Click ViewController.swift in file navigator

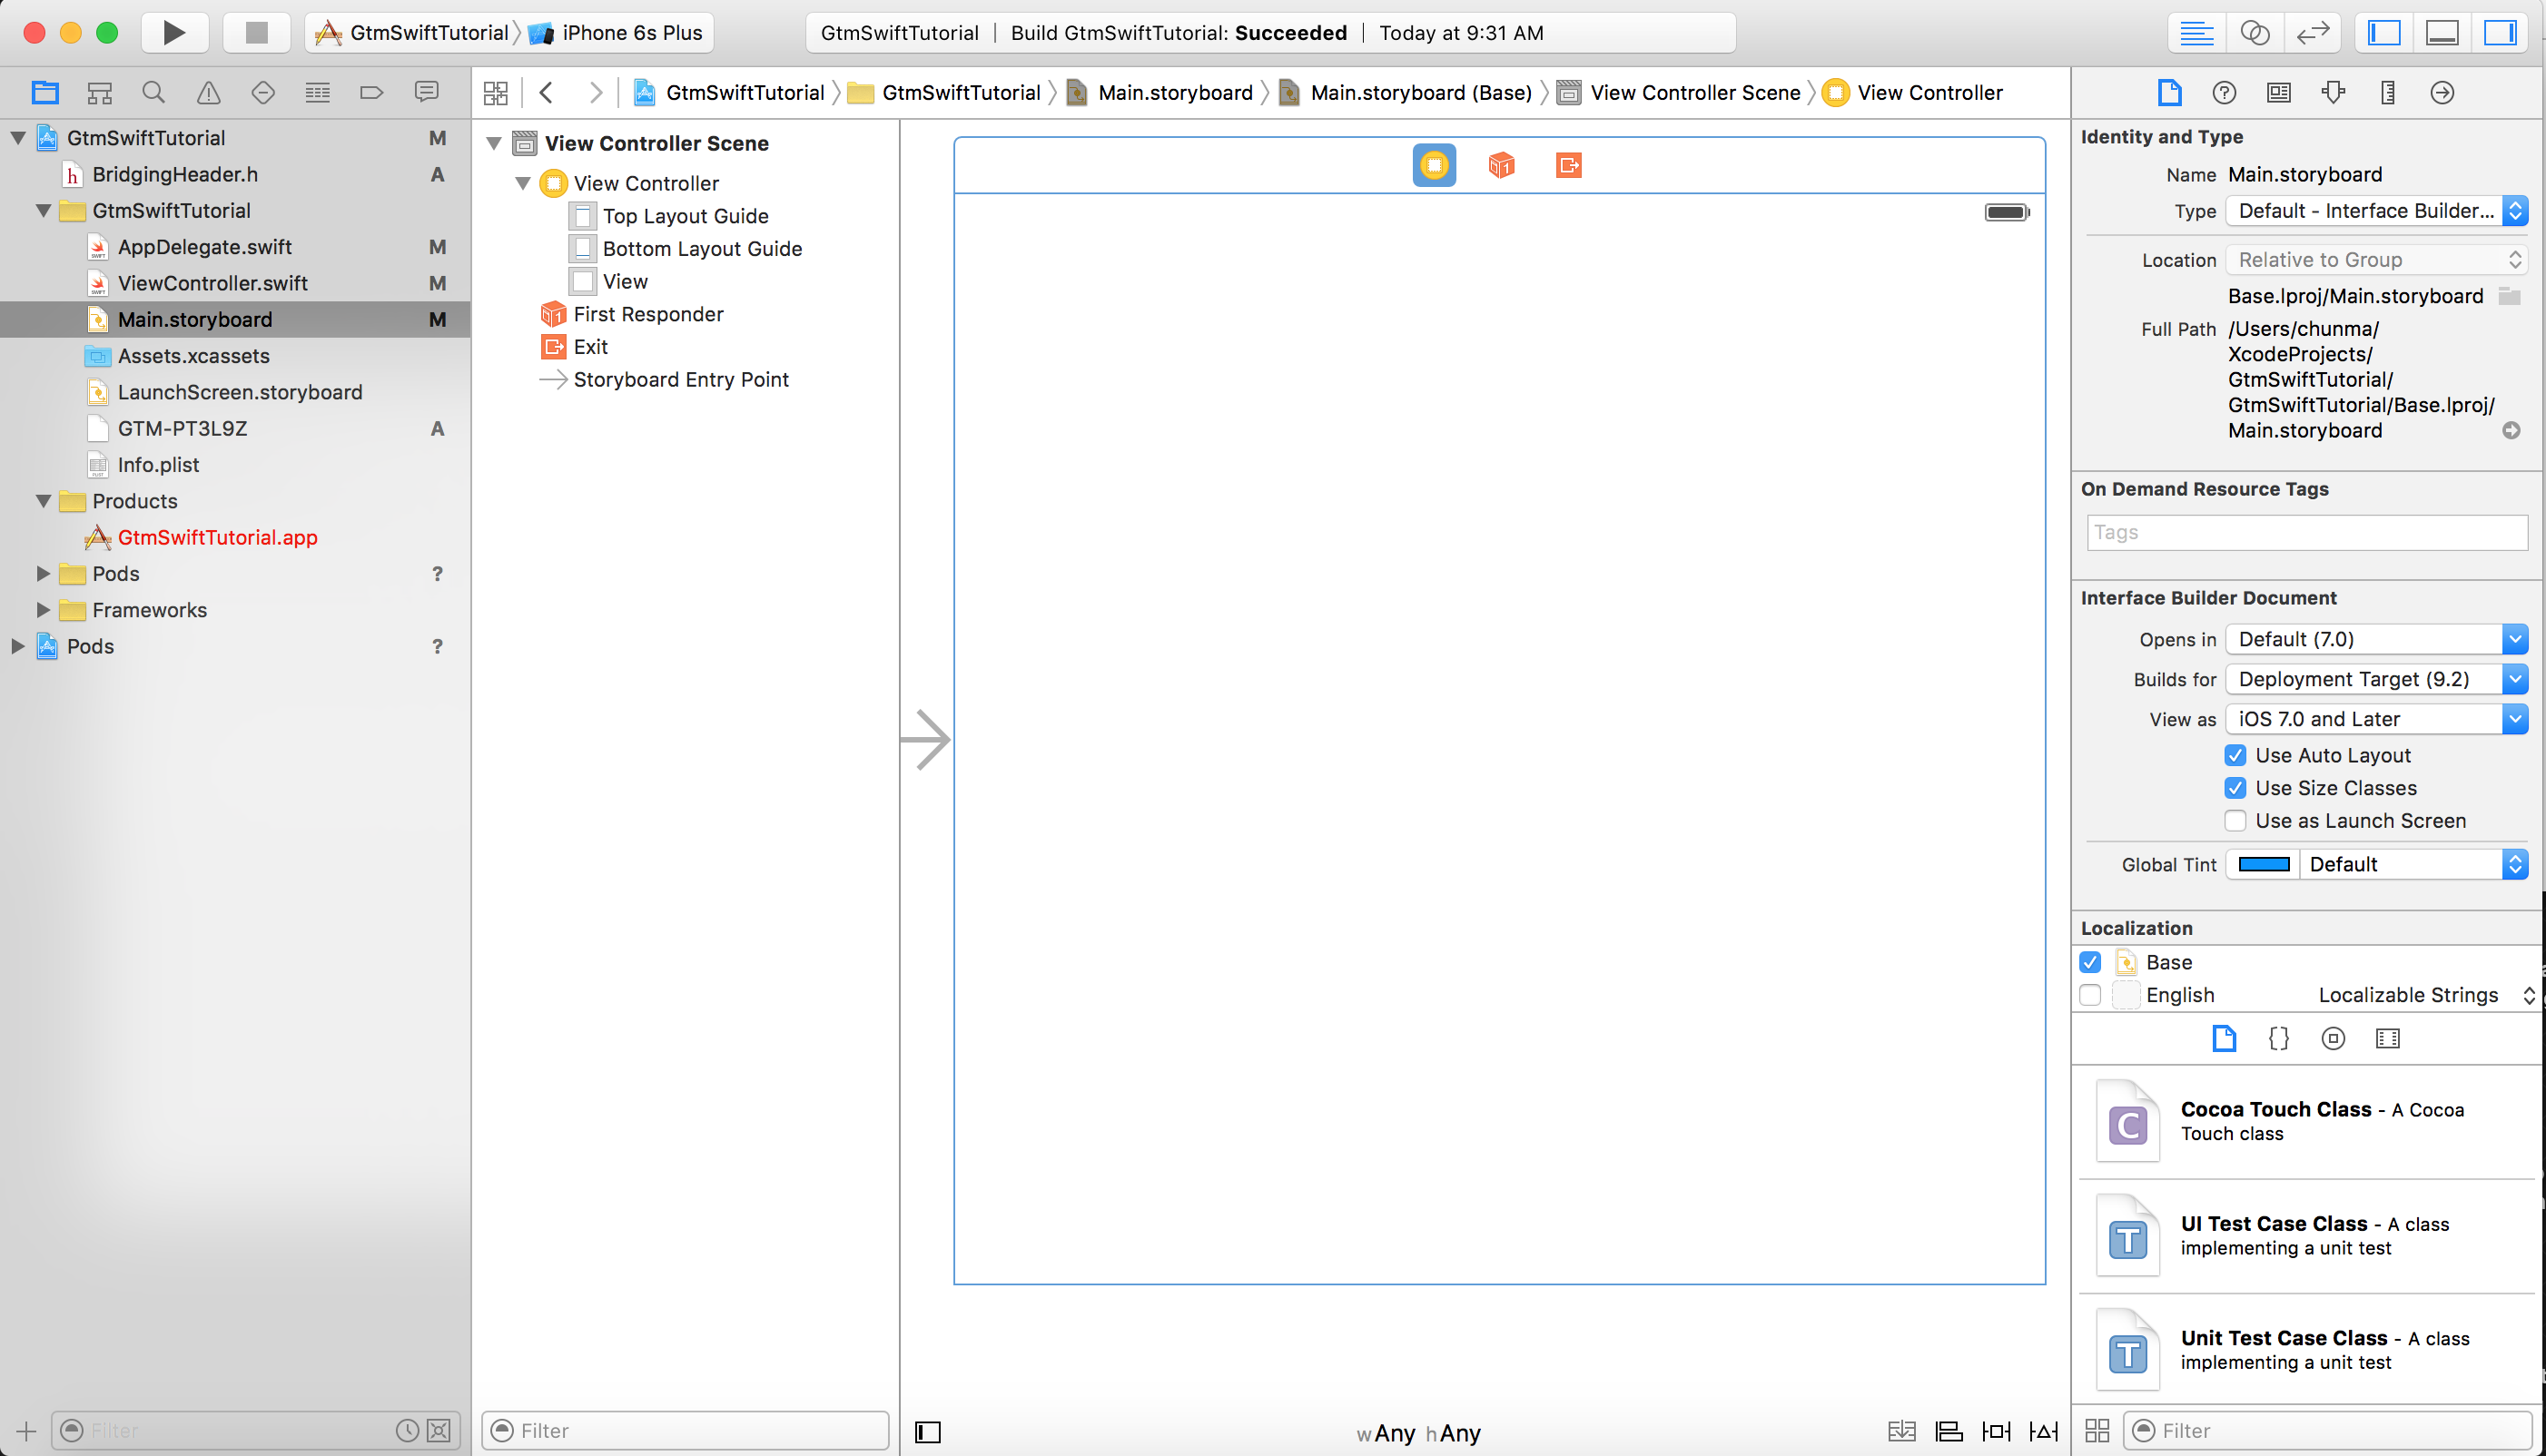point(210,283)
